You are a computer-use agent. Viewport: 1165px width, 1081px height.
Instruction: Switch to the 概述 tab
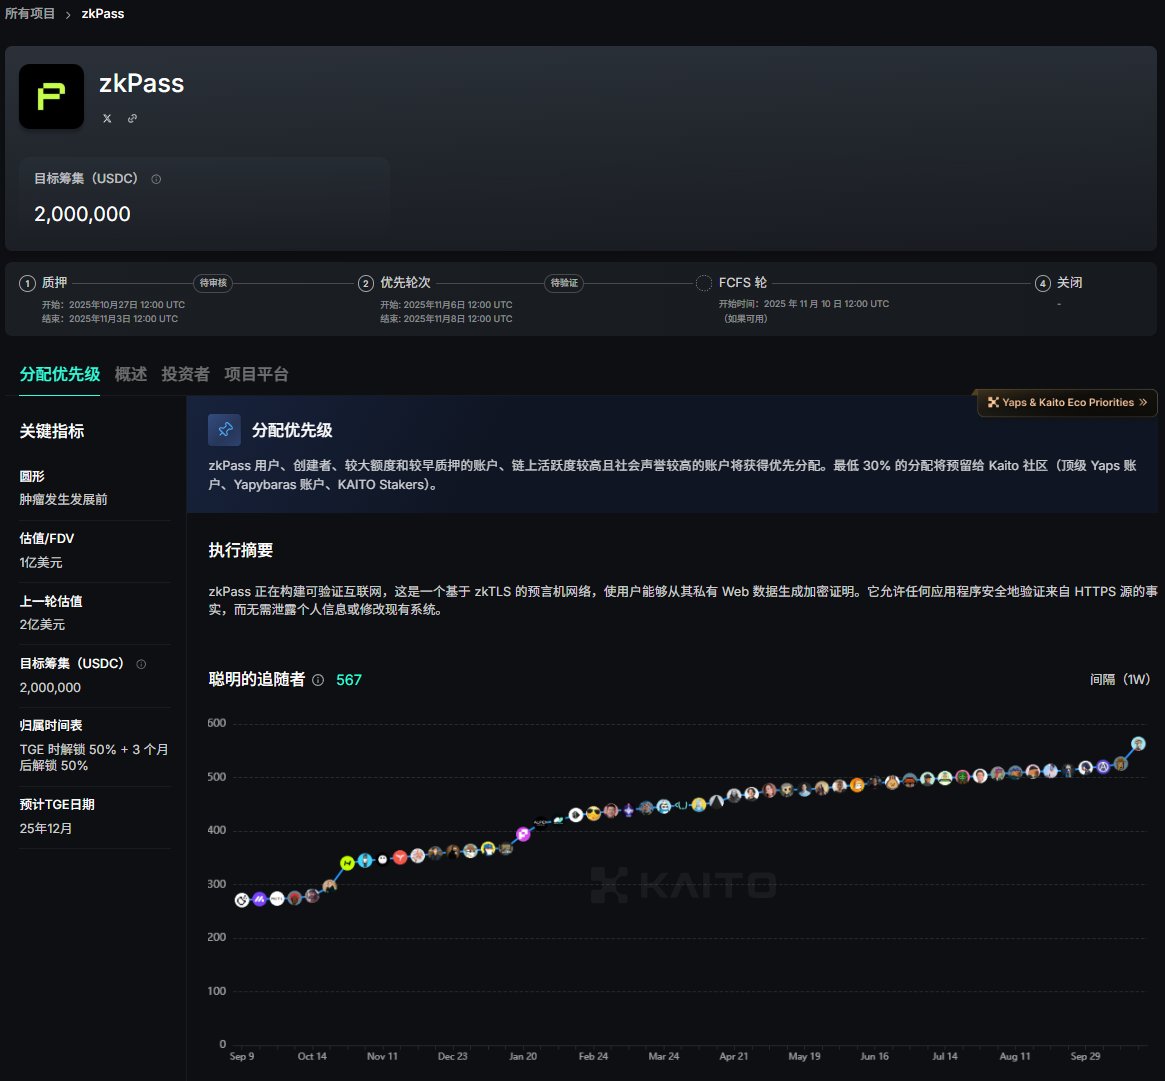[x=131, y=374]
